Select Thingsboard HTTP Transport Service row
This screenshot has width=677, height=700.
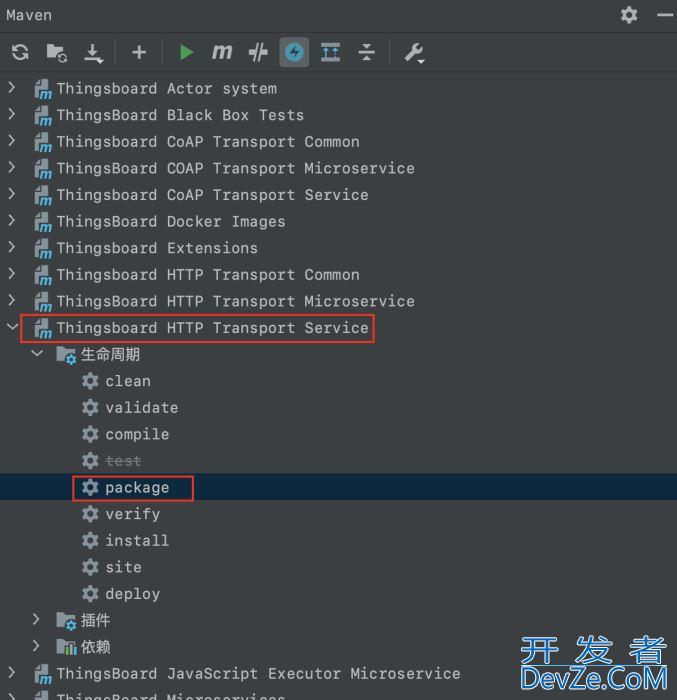338,328
